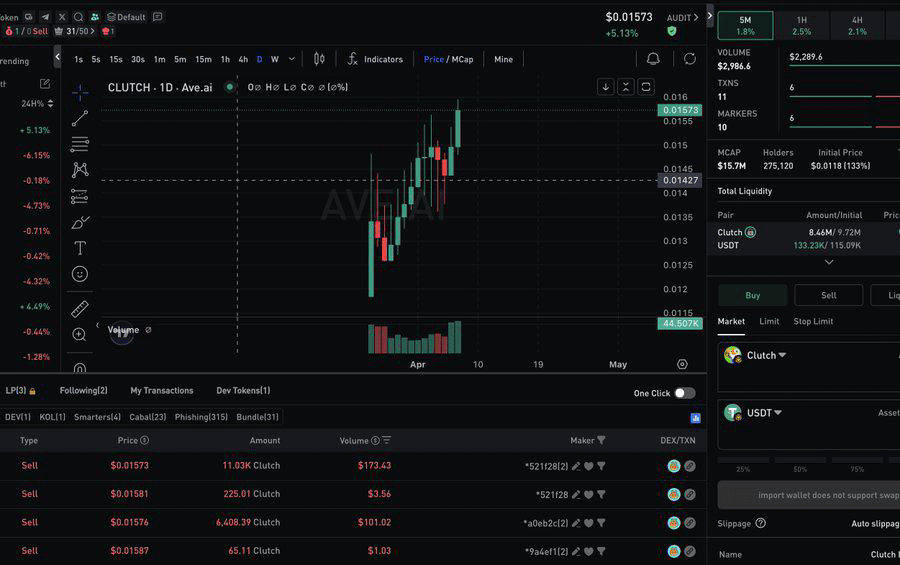The image size is (900, 565).
Task: Expand the more timeframes dropdown arrow
Action: (292, 59)
